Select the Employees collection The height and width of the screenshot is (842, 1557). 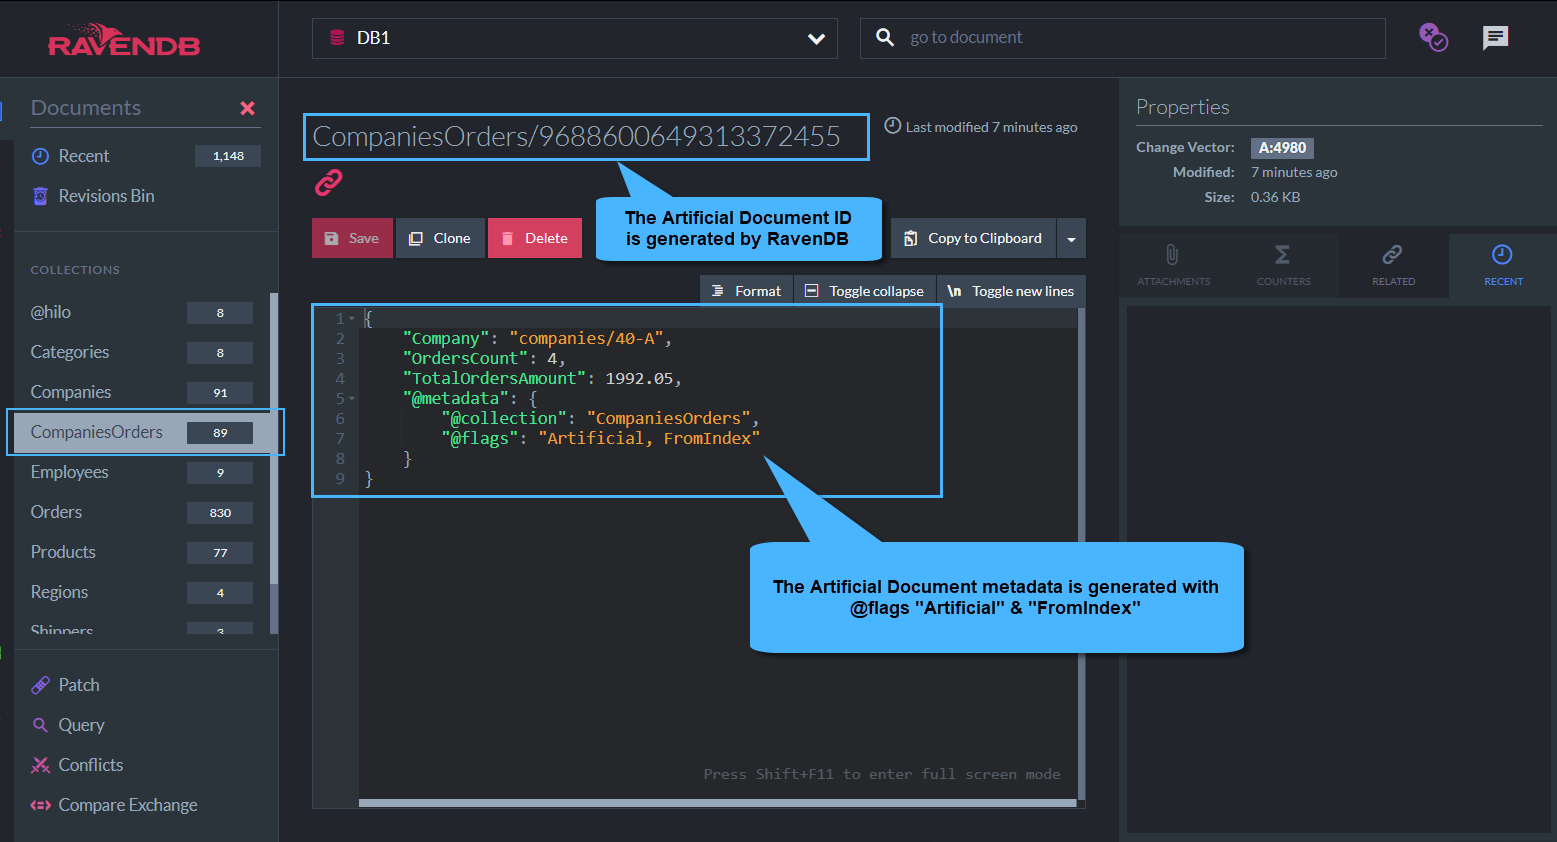point(141,472)
